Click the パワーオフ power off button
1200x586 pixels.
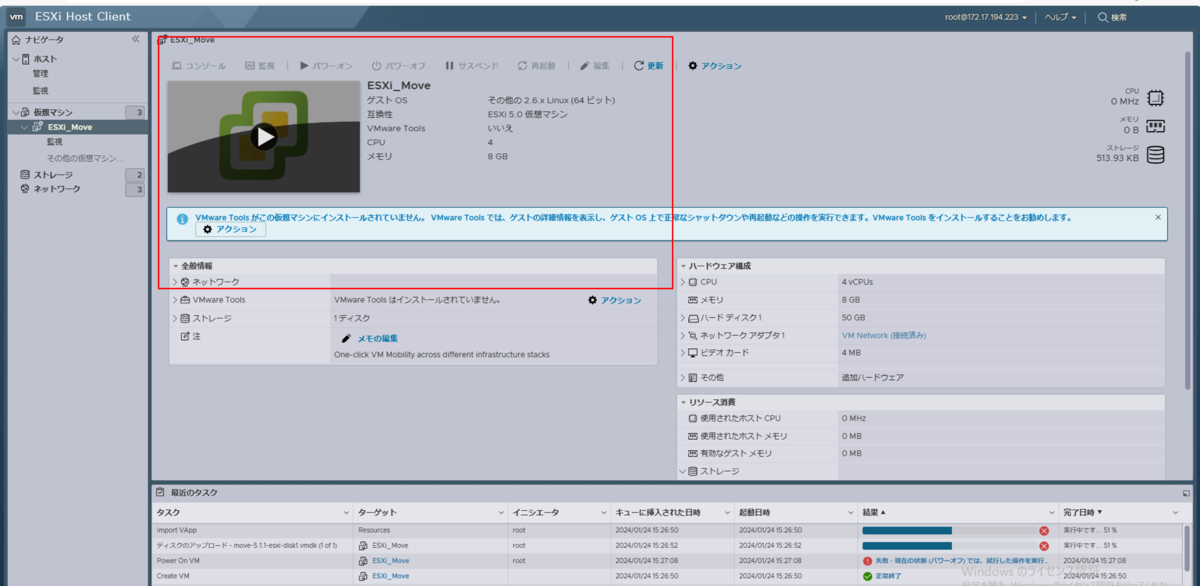(x=399, y=66)
